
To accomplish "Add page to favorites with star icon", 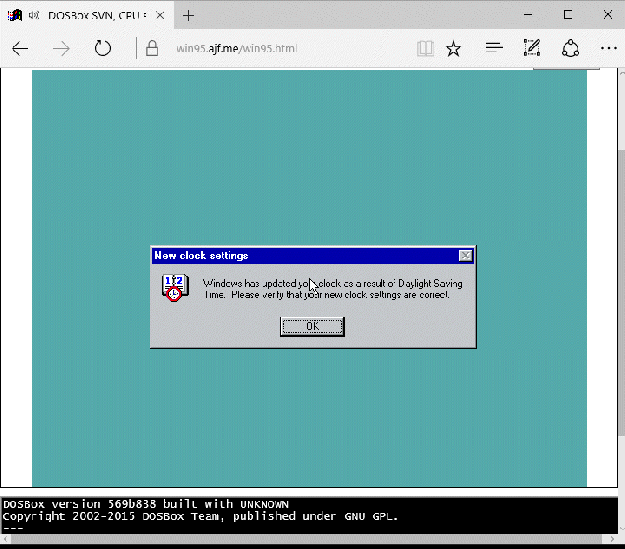I will (x=453, y=49).
